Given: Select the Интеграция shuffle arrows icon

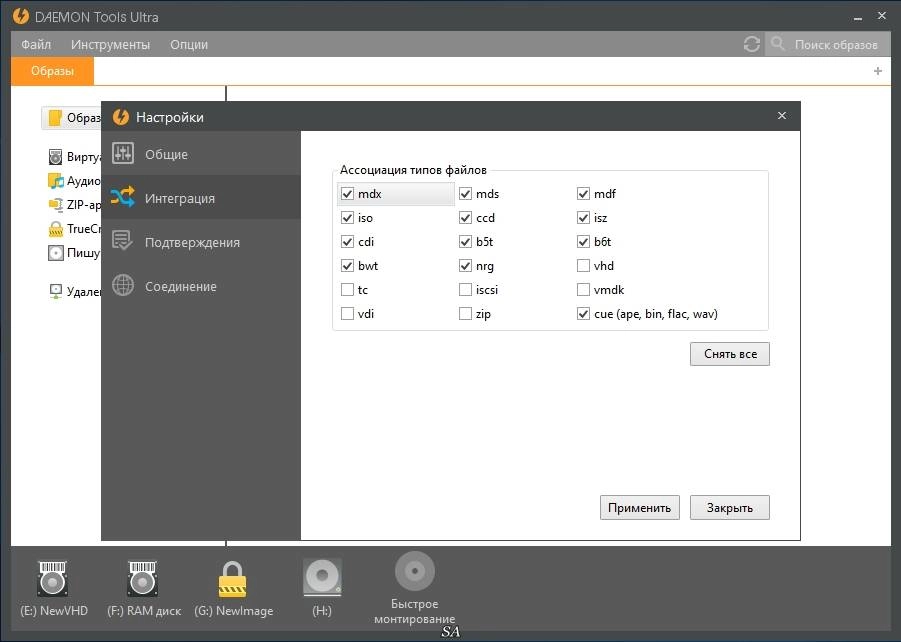Looking at the screenshot, I should pos(123,197).
